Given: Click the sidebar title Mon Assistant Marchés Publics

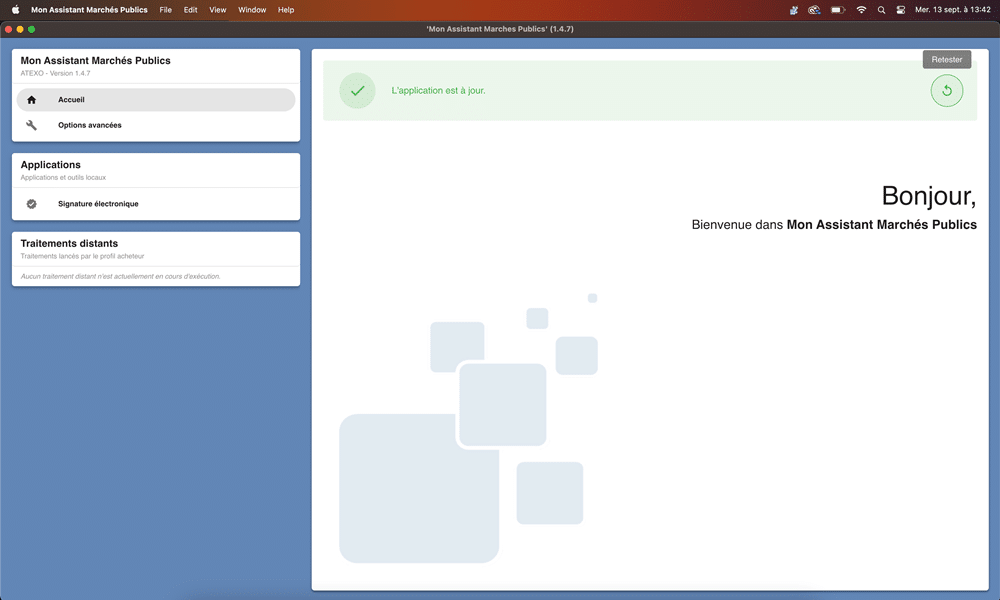Looking at the screenshot, I should (96, 61).
